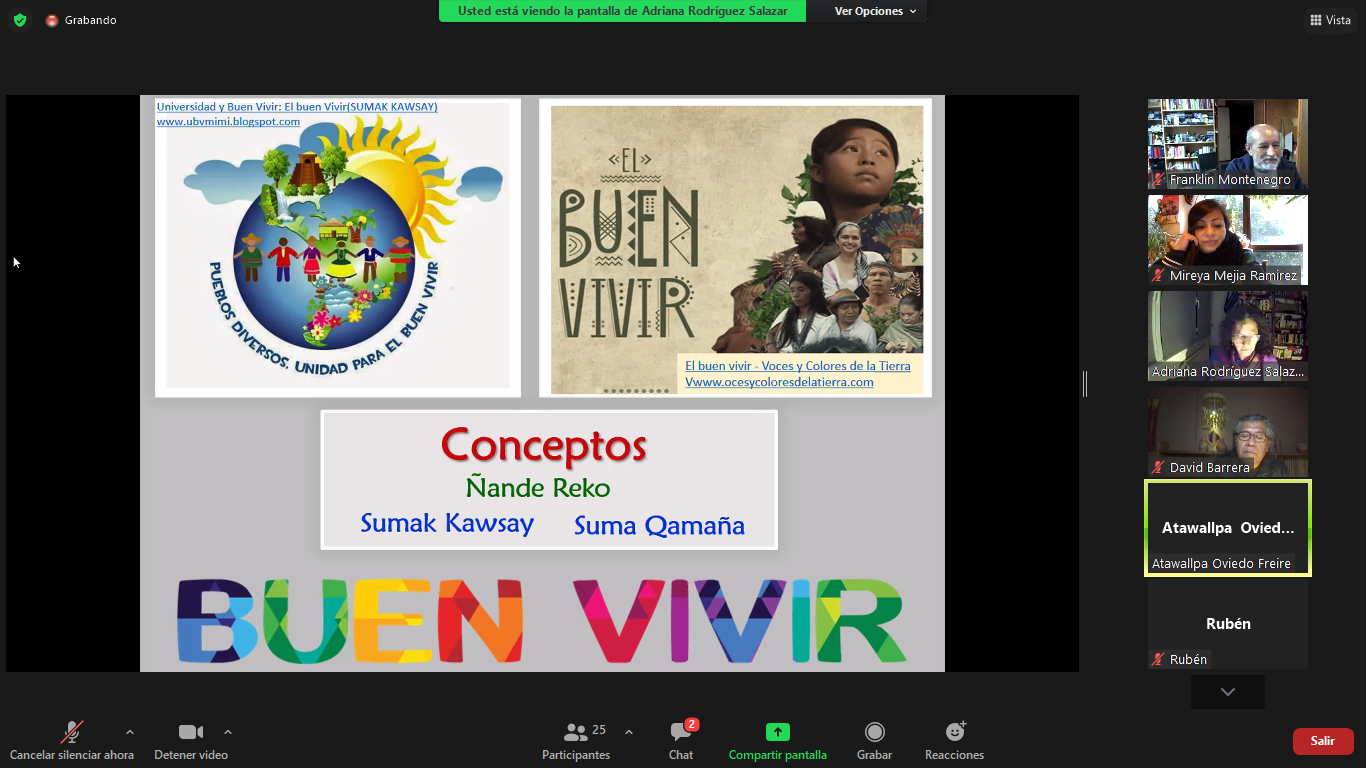
Task: Open the www.ubvmimi.blogspot.com link
Action: (x=228, y=121)
